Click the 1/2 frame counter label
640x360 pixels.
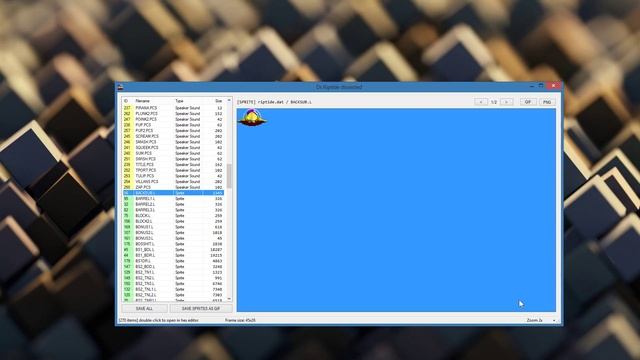pos(494,102)
